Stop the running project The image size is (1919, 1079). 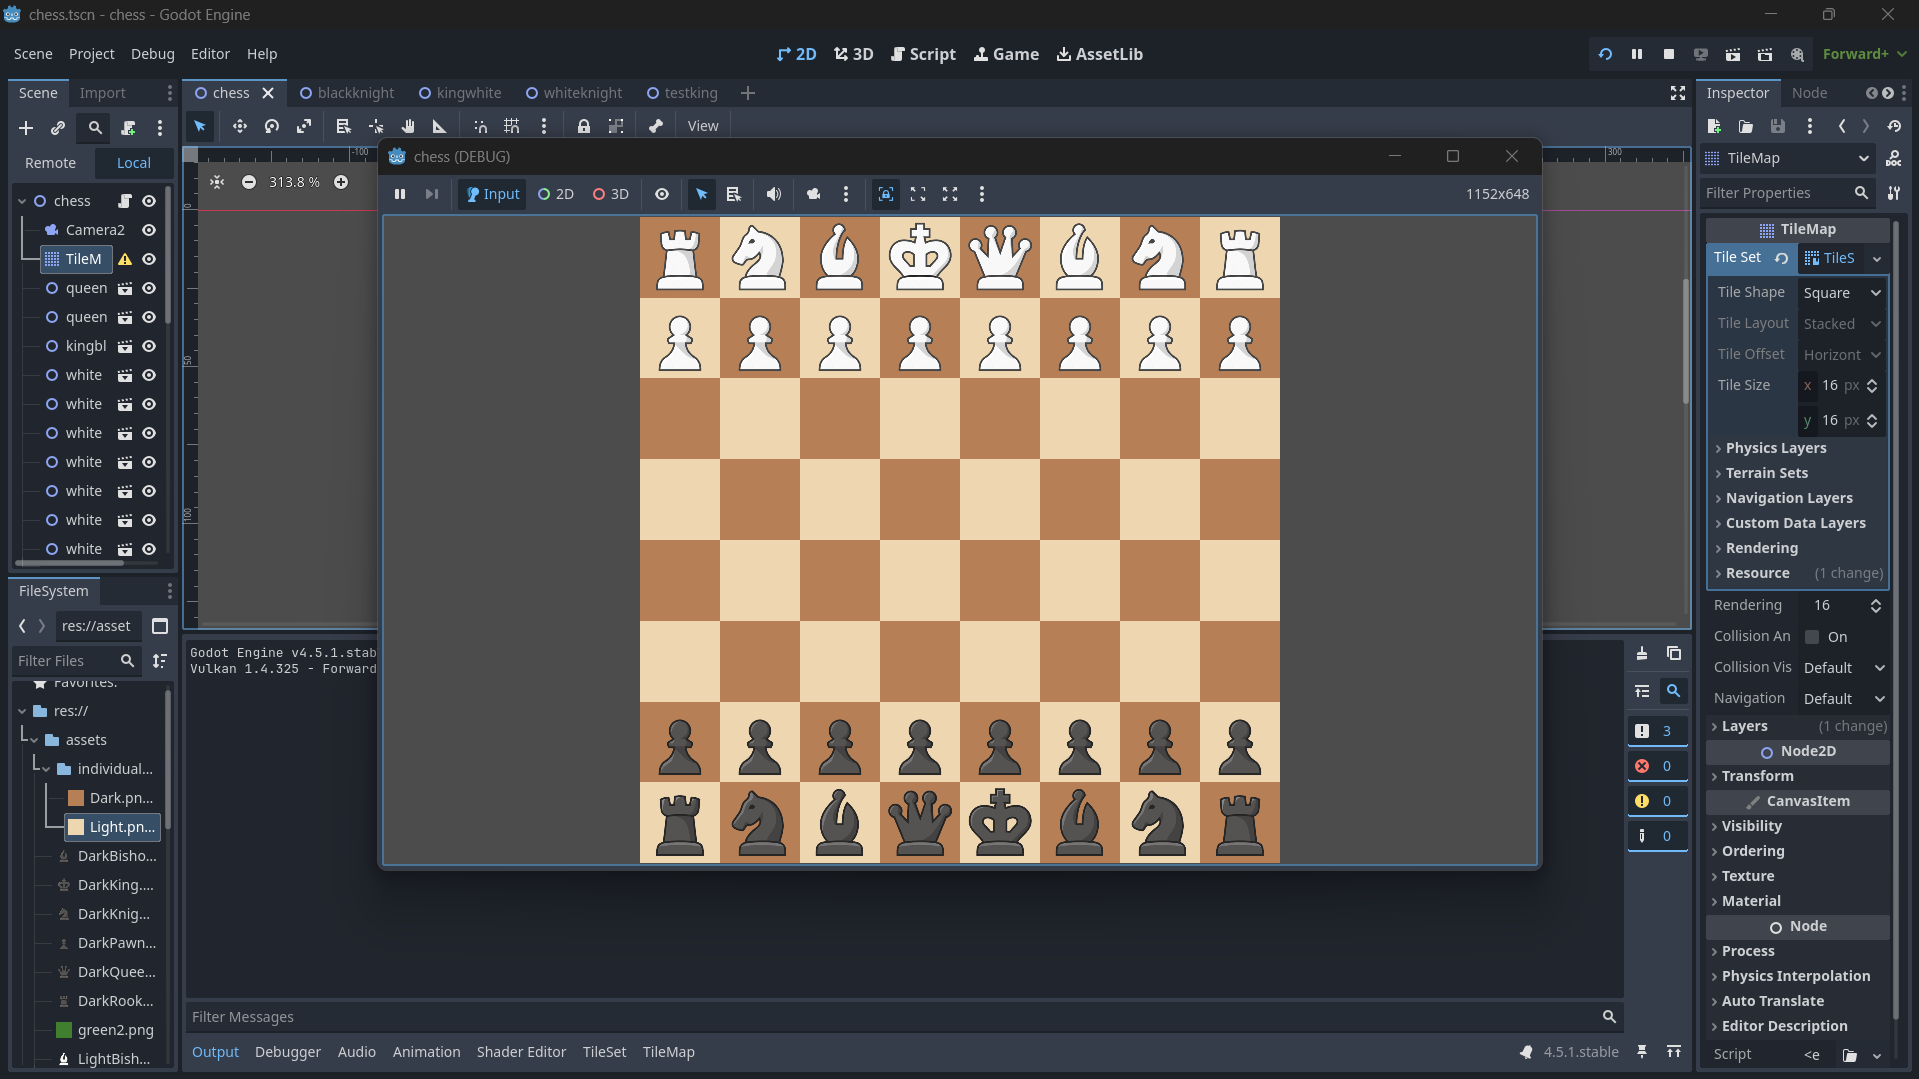click(1669, 54)
